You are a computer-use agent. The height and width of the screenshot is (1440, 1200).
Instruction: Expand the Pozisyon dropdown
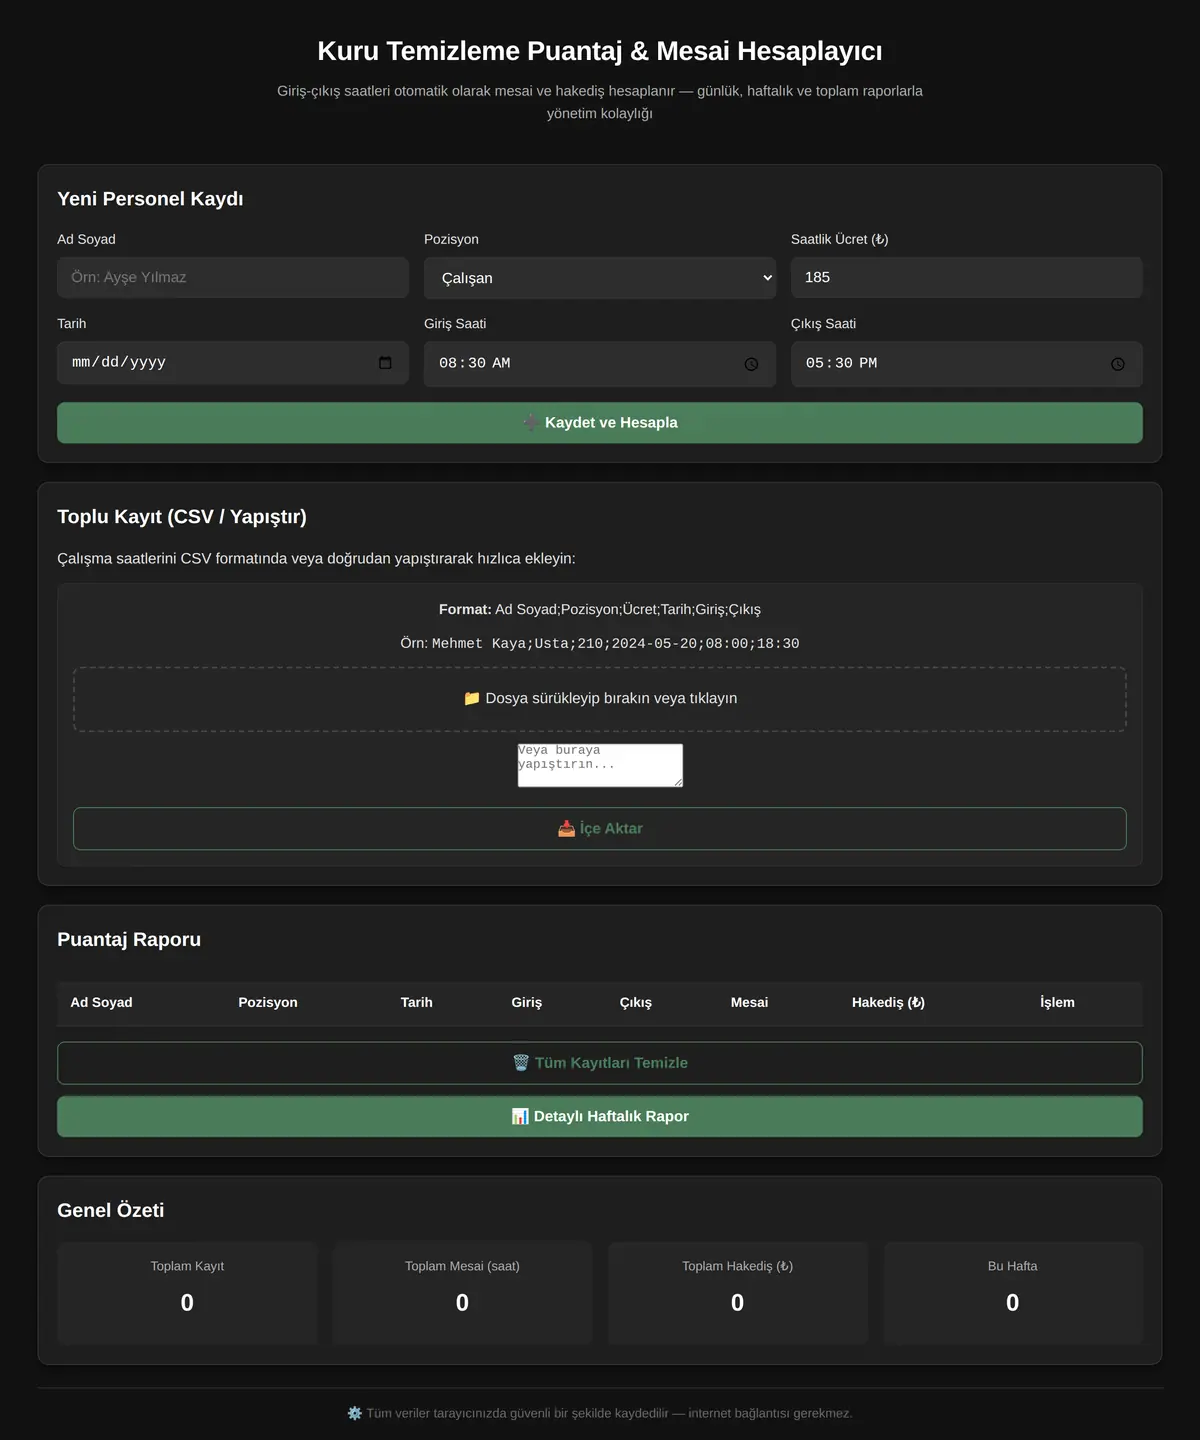coord(600,278)
